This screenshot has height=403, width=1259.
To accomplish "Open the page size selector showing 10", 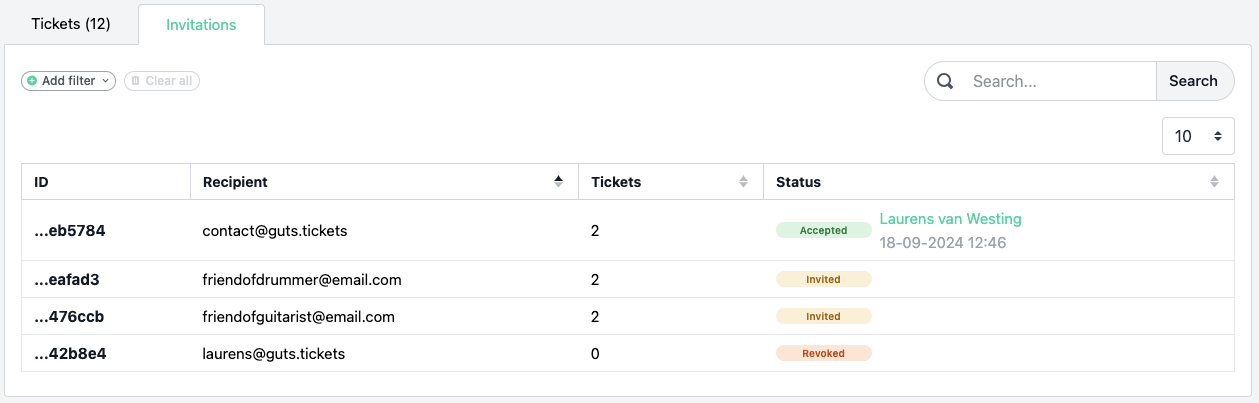I will 1198,136.
